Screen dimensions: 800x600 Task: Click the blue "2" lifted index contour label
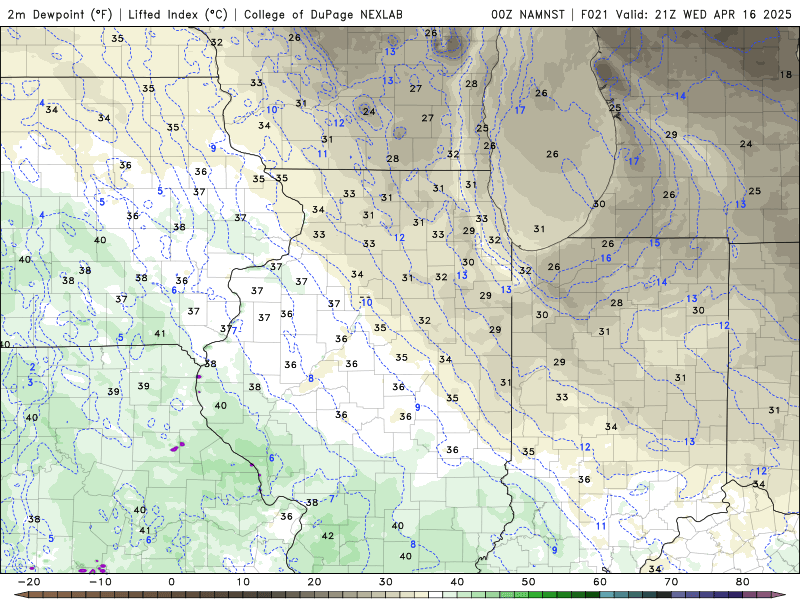[33, 367]
